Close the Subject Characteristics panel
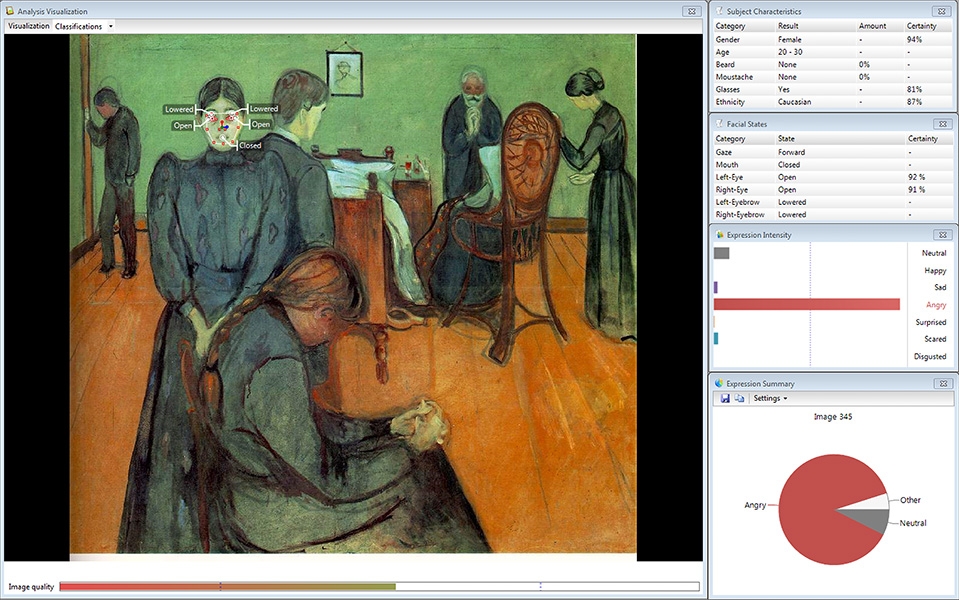 click(942, 11)
